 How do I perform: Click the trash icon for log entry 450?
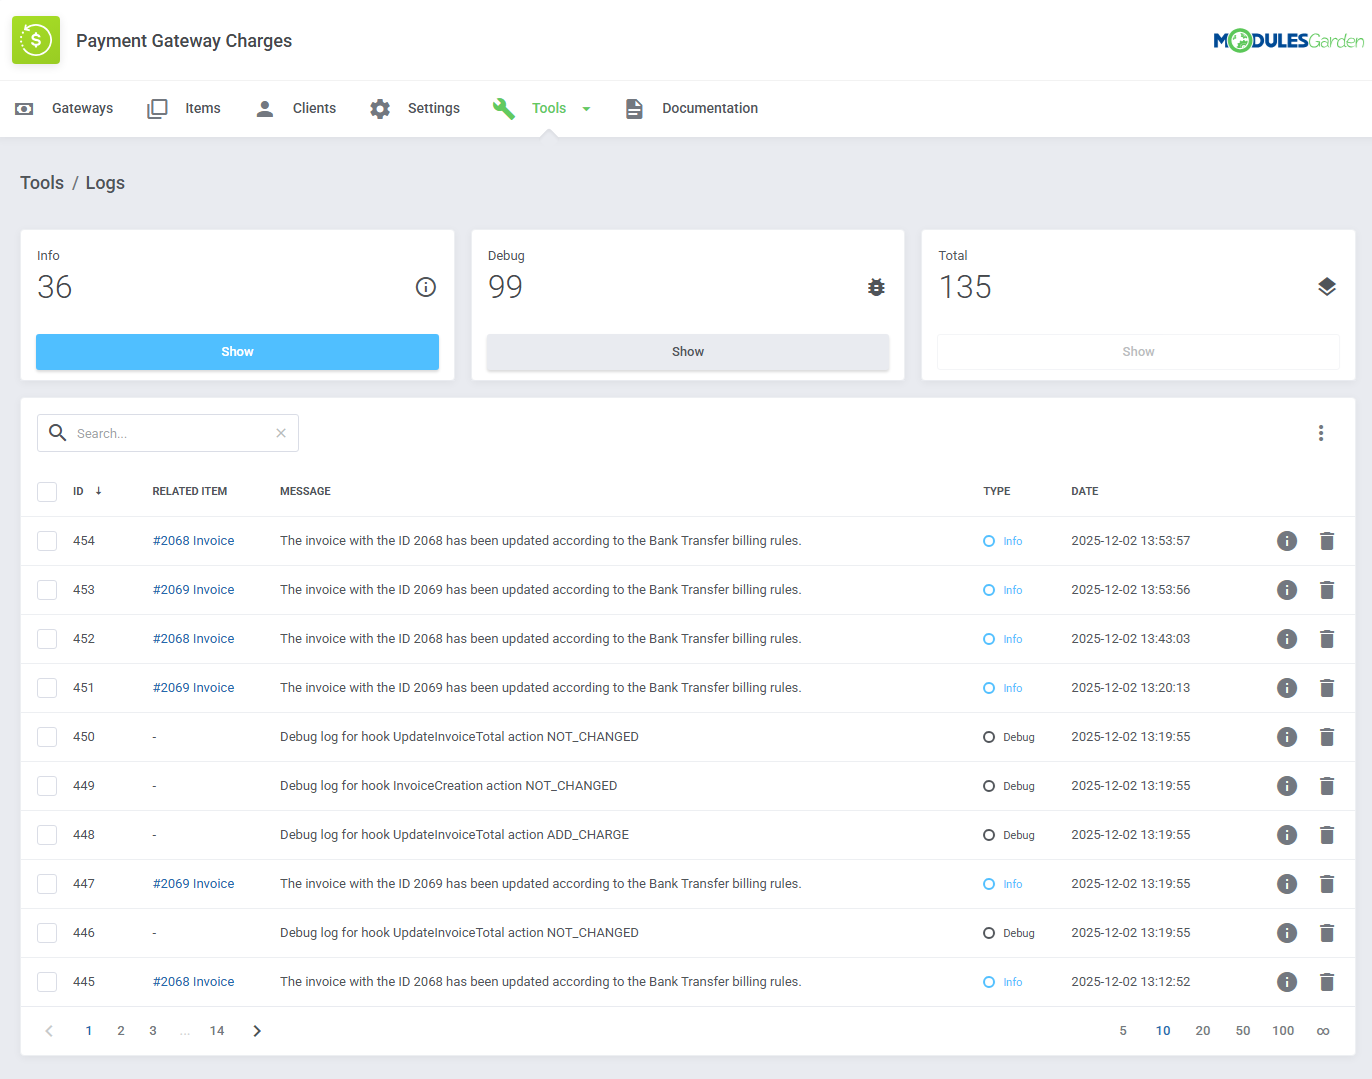[x=1327, y=737]
